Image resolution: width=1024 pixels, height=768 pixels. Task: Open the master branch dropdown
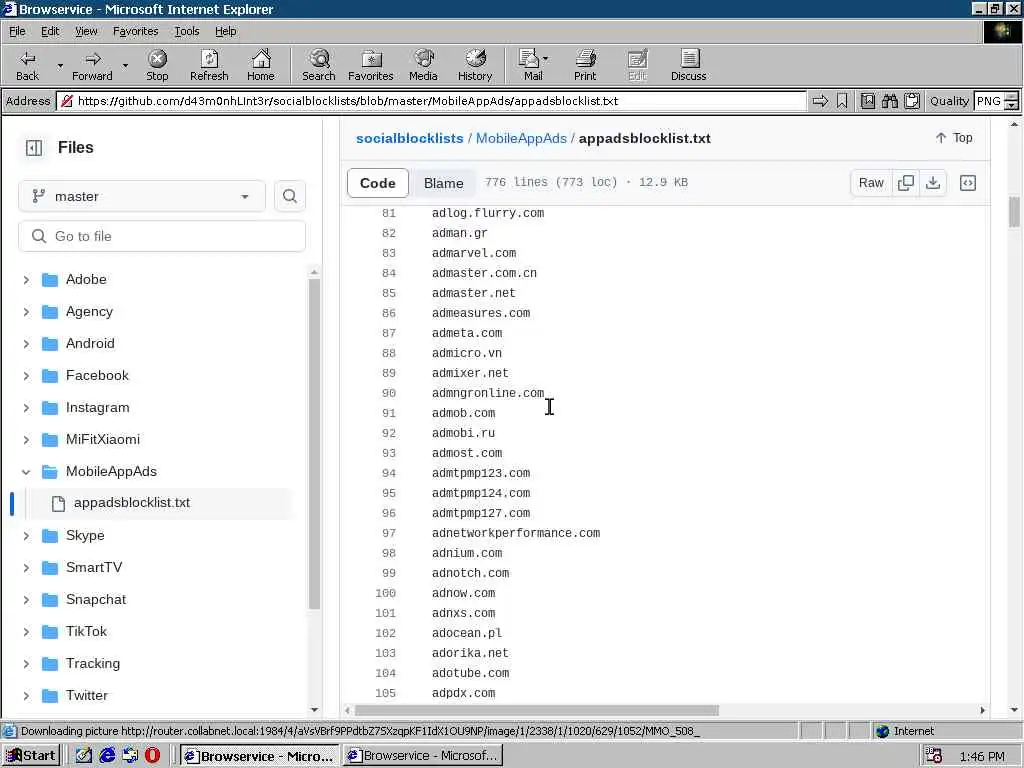[x=142, y=196]
